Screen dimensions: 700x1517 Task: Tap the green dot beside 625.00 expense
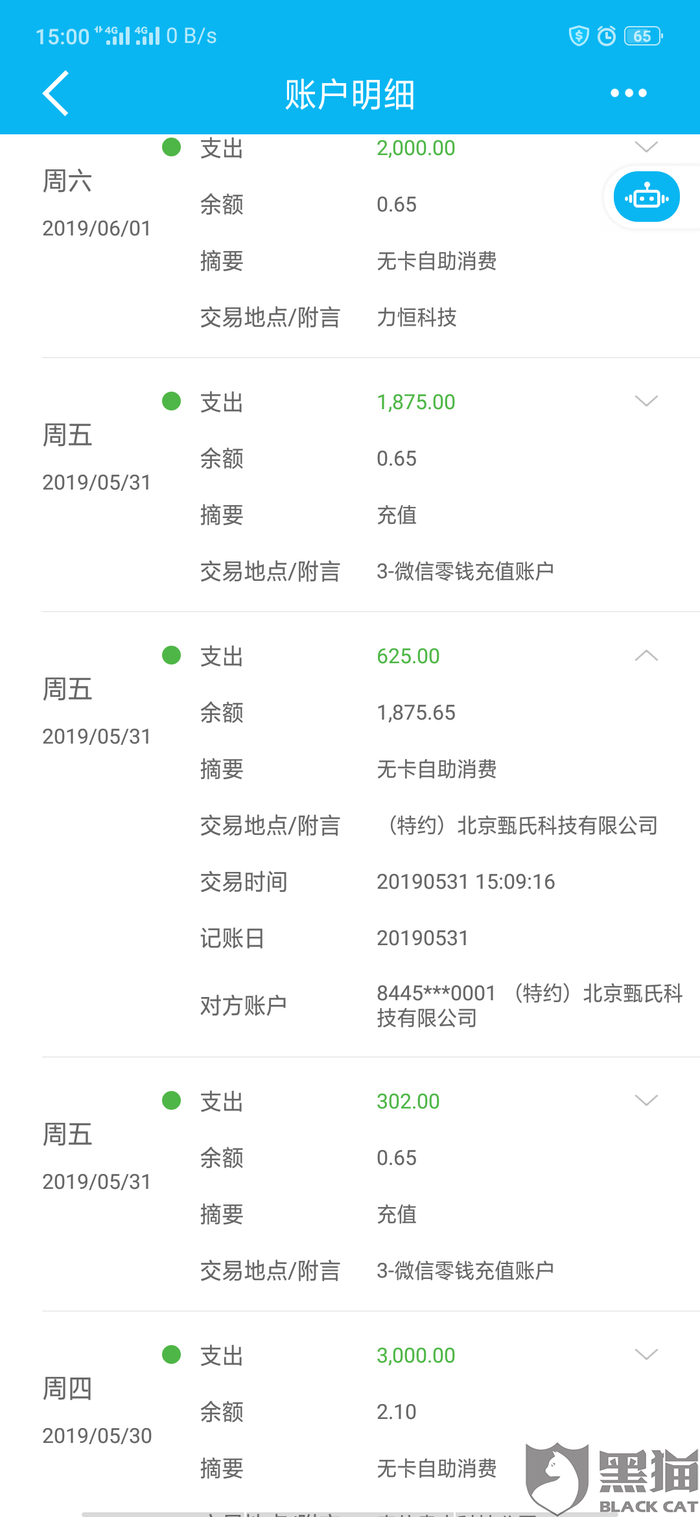pos(172,656)
